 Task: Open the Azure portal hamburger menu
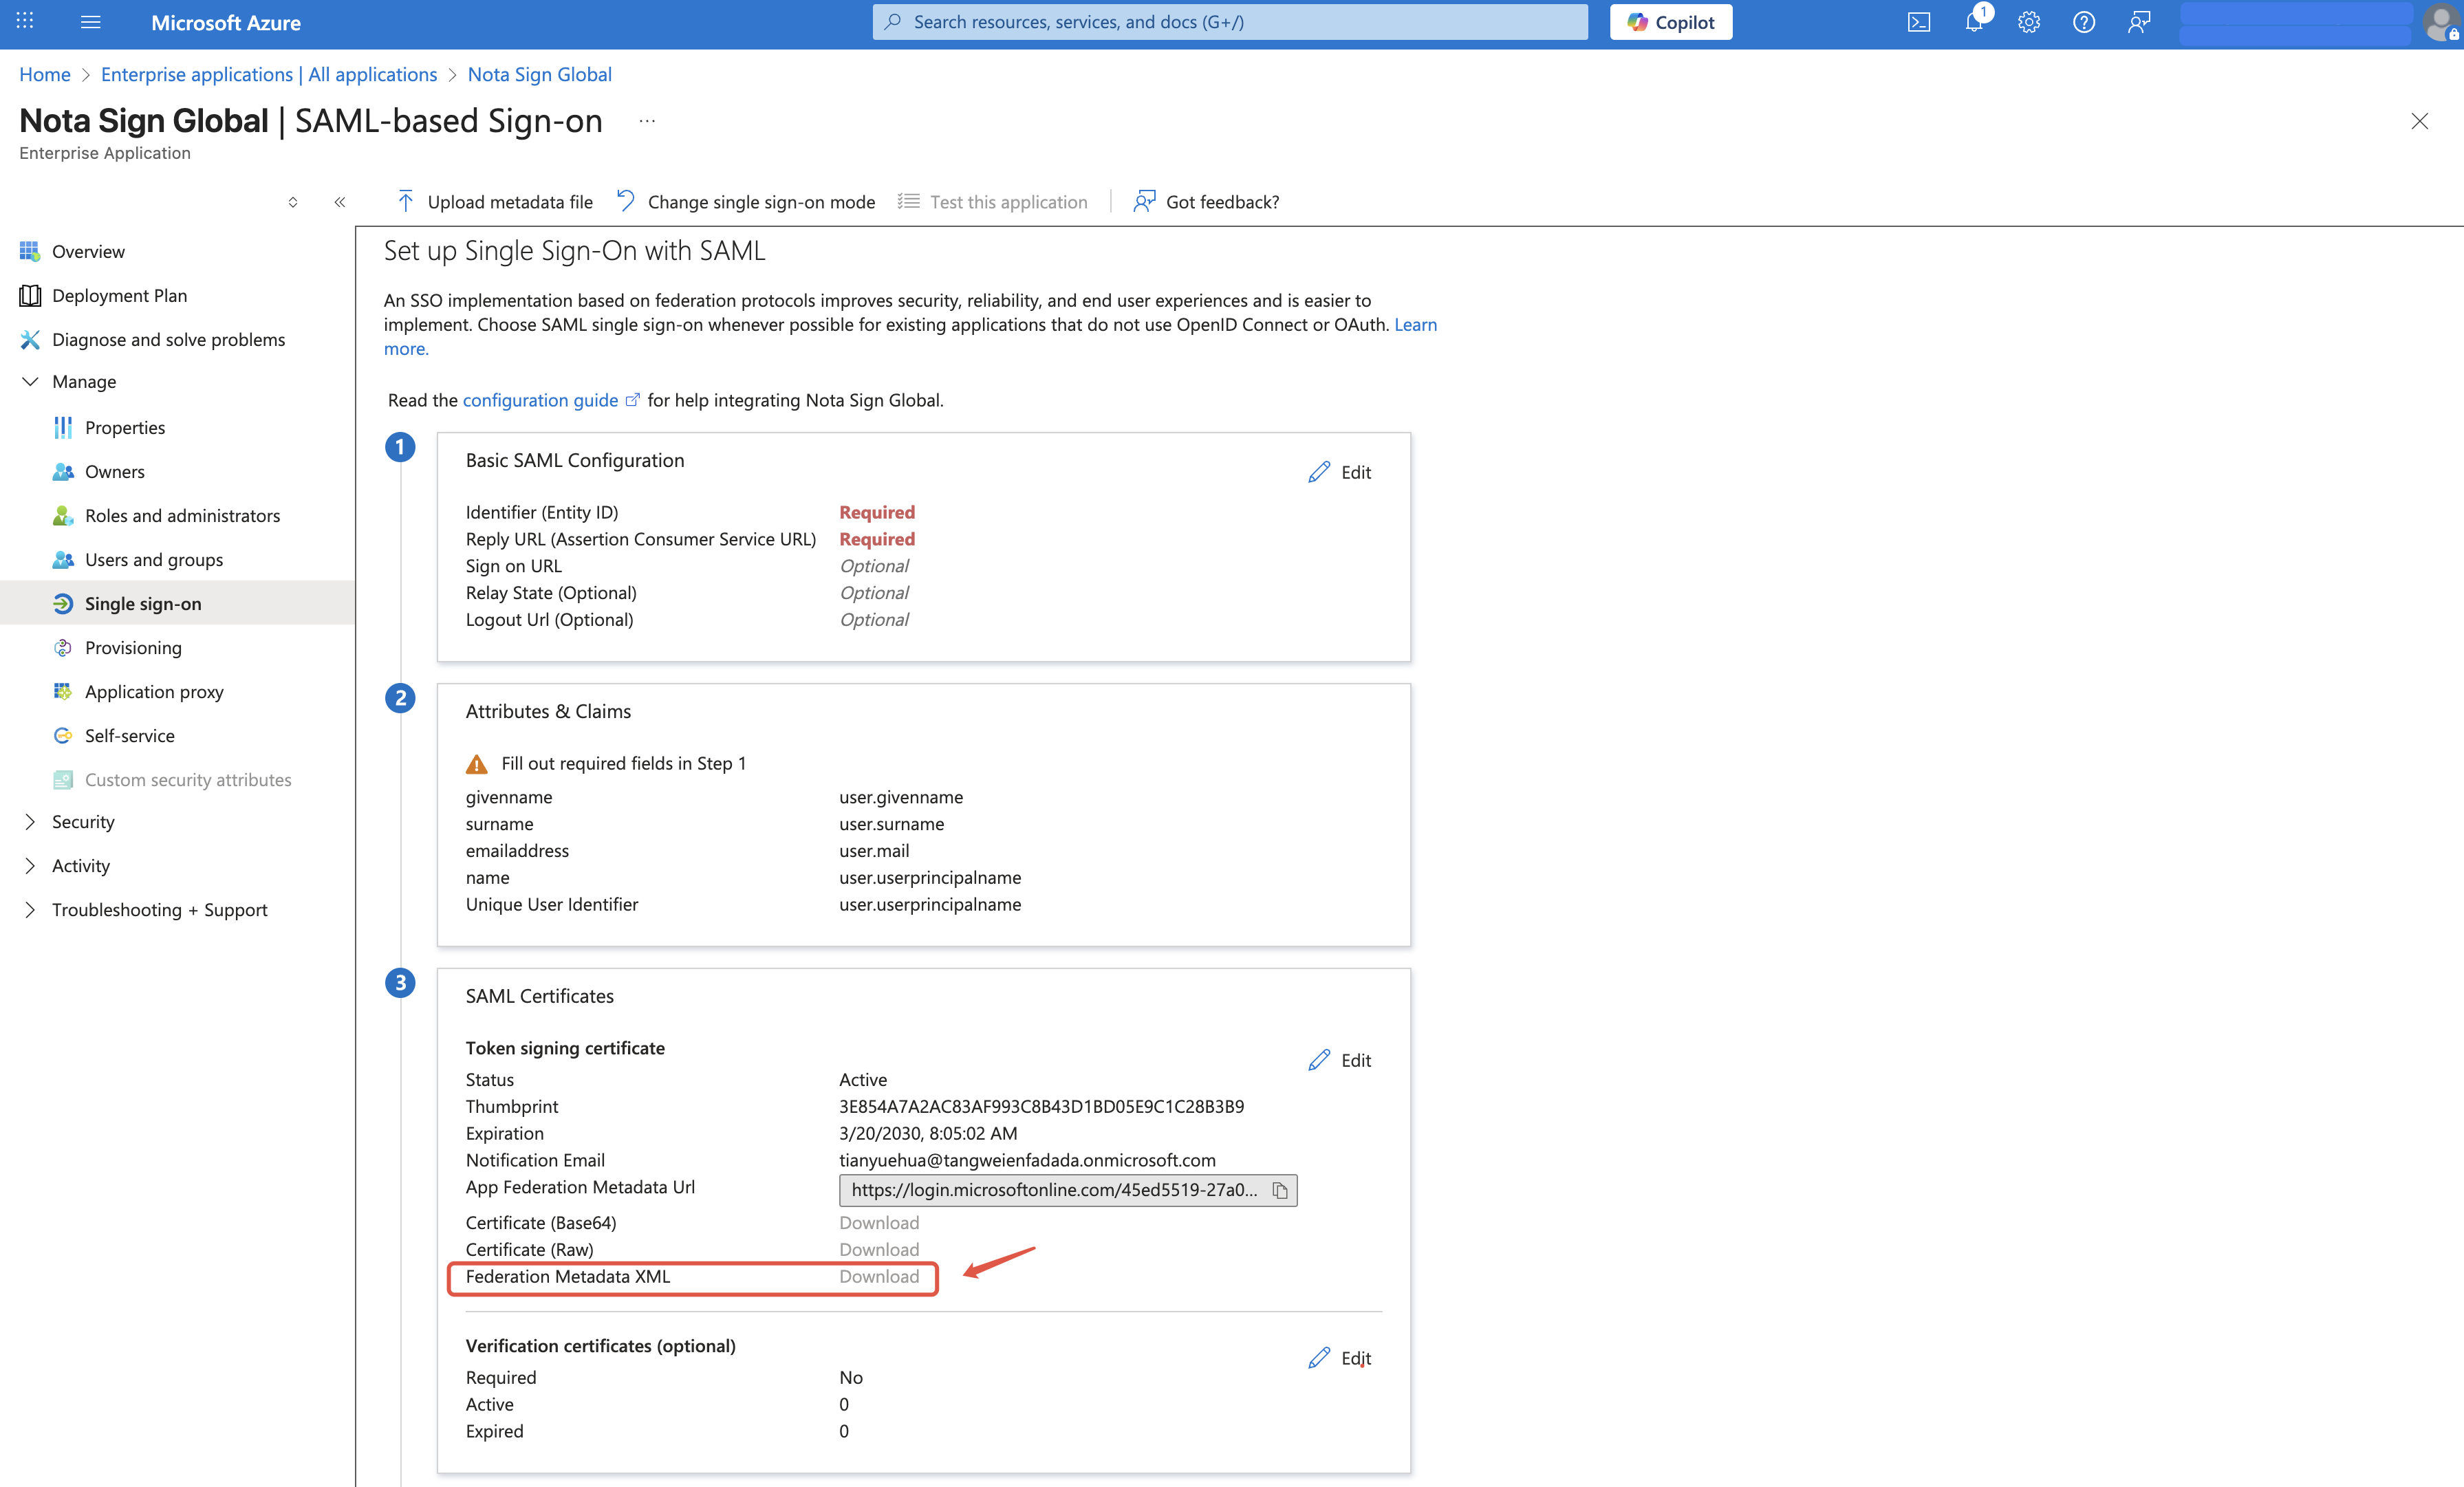[x=90, y=22]
